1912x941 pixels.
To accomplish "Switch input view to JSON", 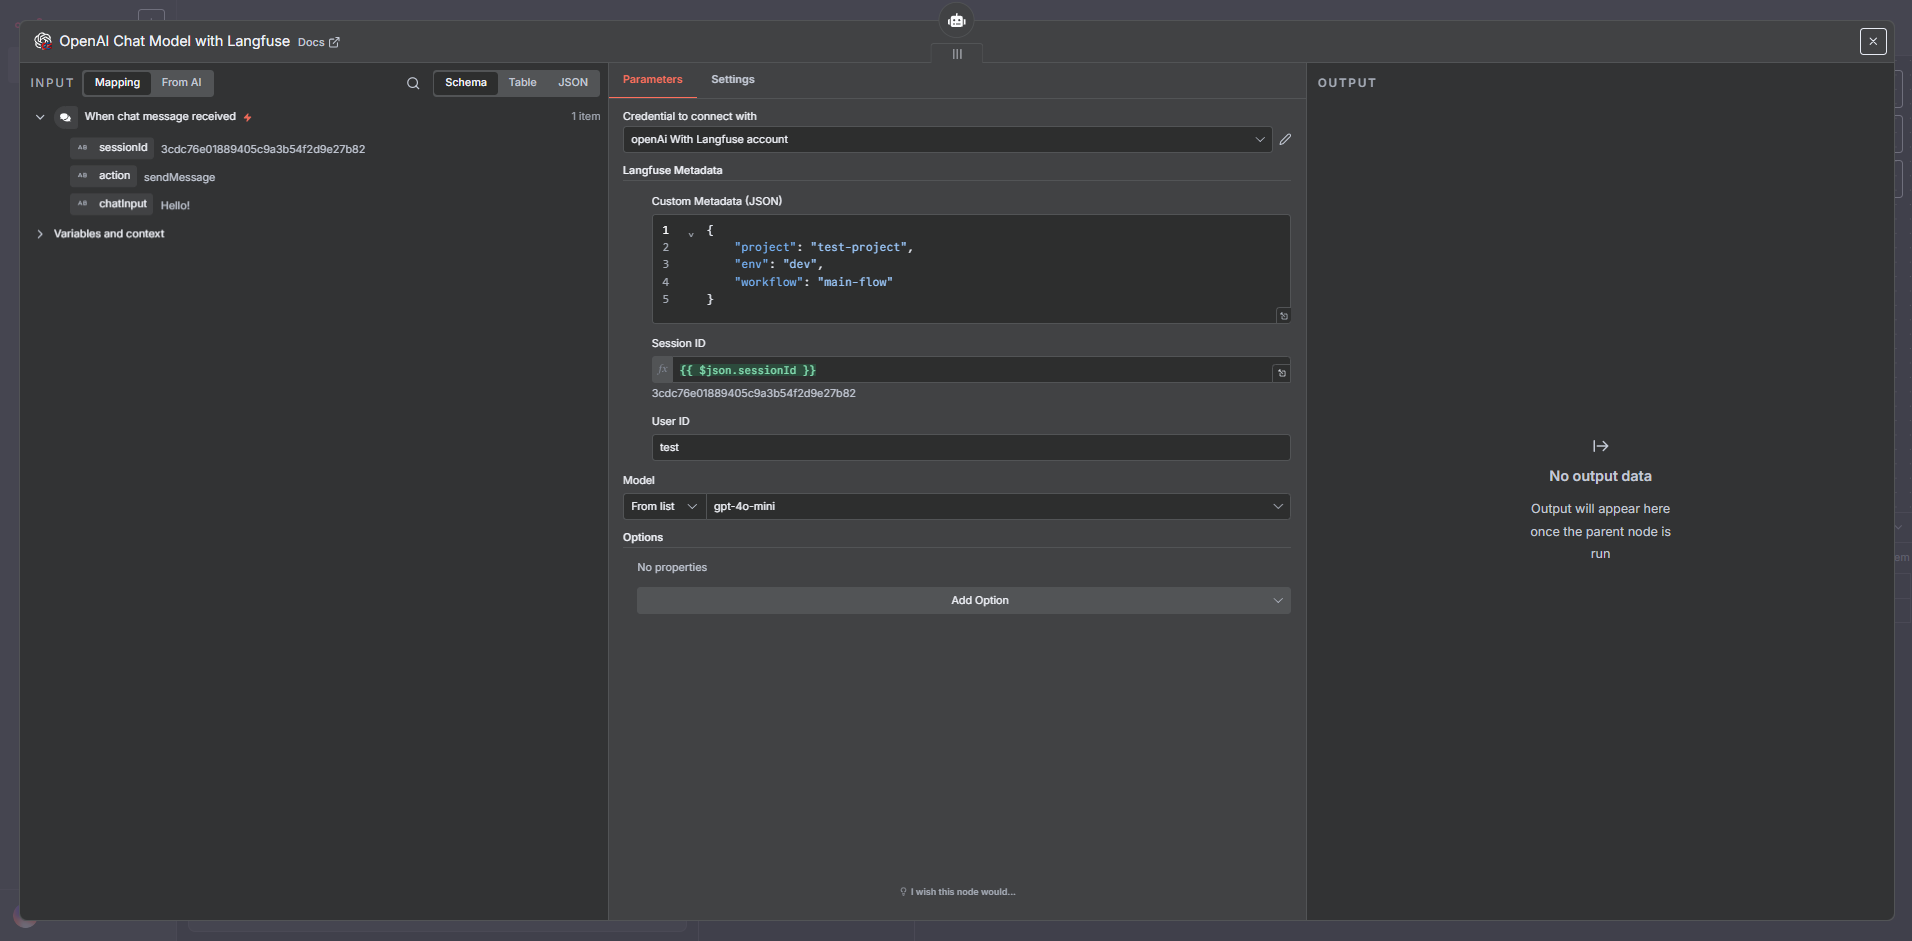I will tap(572, 83).
